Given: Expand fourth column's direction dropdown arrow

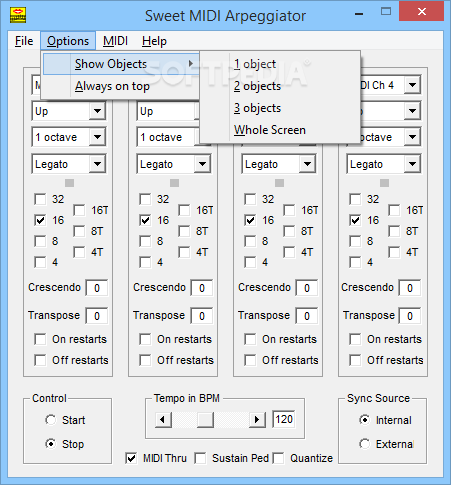Looking at the screenshot, I should coord(412,111).
